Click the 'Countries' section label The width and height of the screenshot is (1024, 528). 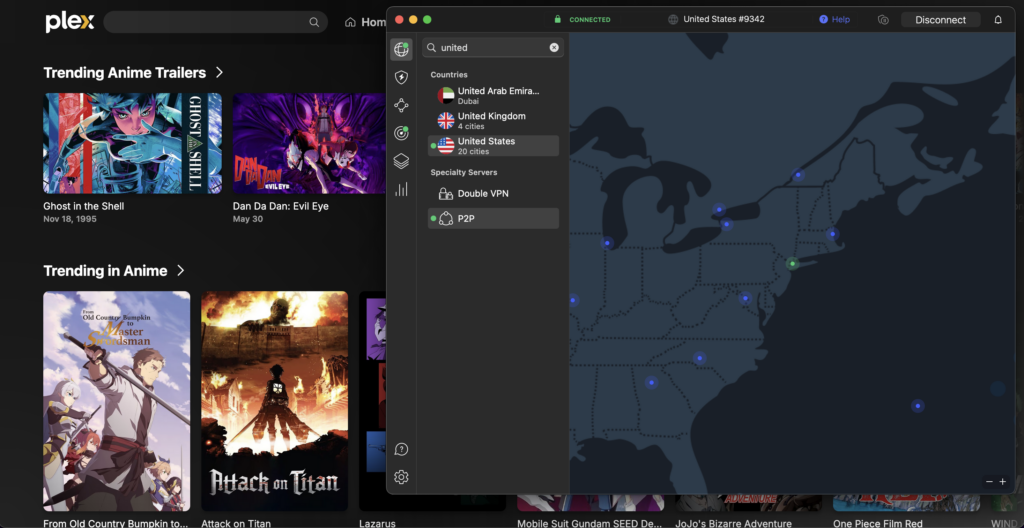coord(449,74)
